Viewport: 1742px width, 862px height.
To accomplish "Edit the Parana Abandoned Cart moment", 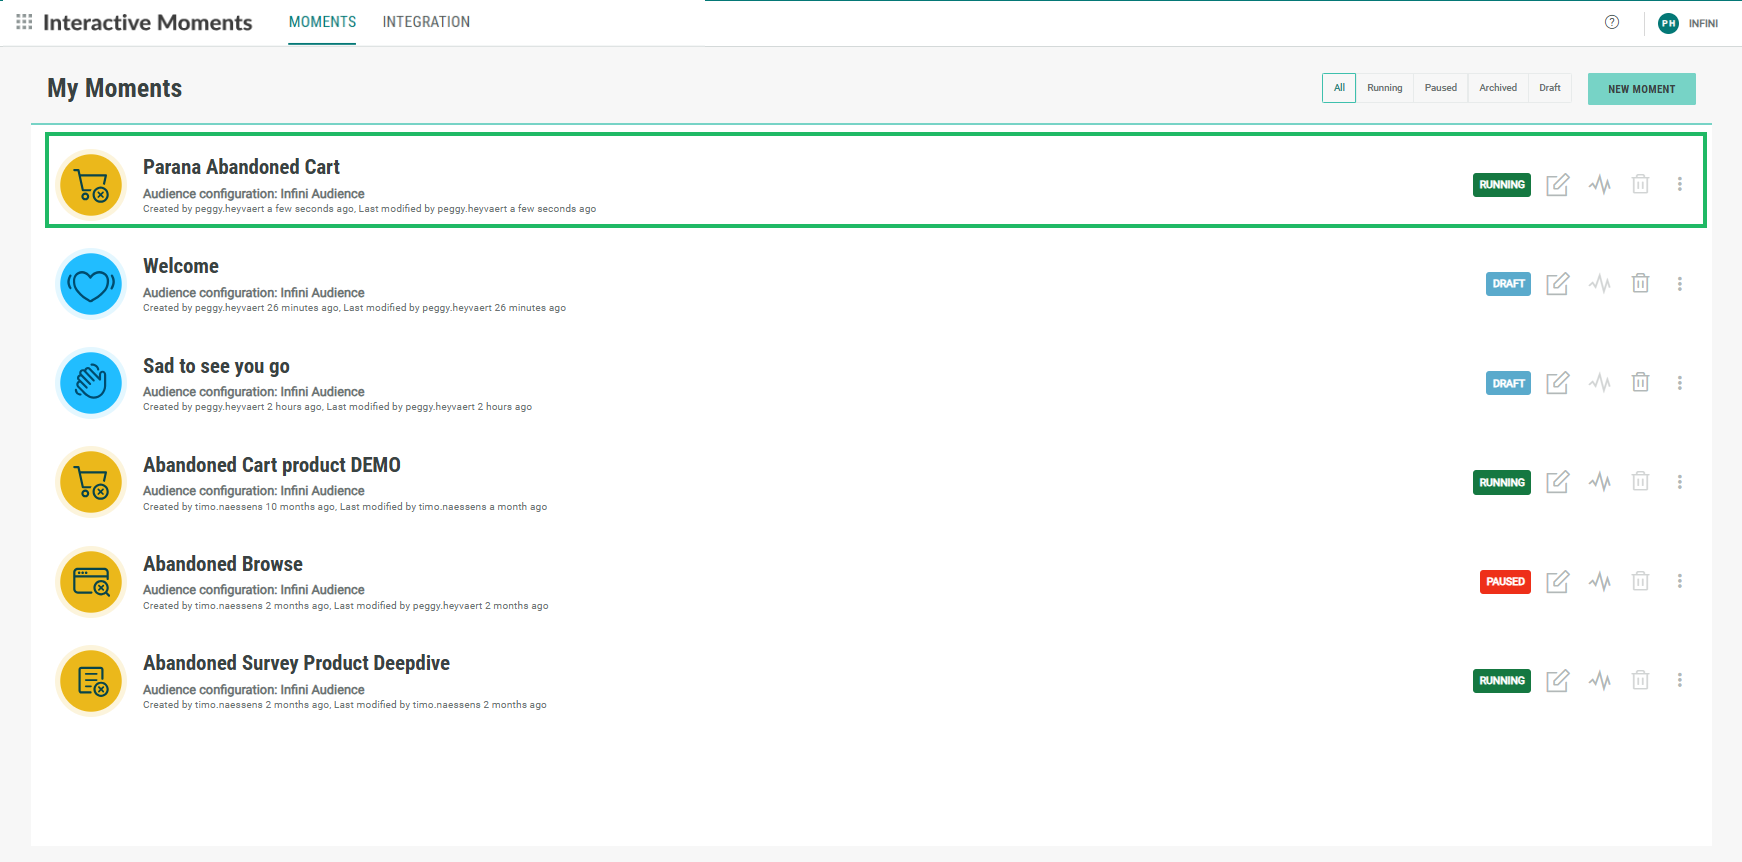I will click(x=1557, y=185).
